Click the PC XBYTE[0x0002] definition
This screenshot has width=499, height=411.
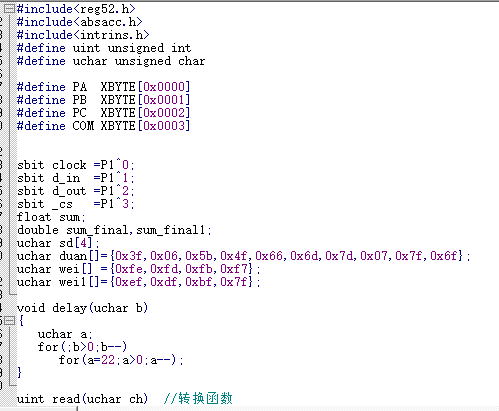(104, 113)
